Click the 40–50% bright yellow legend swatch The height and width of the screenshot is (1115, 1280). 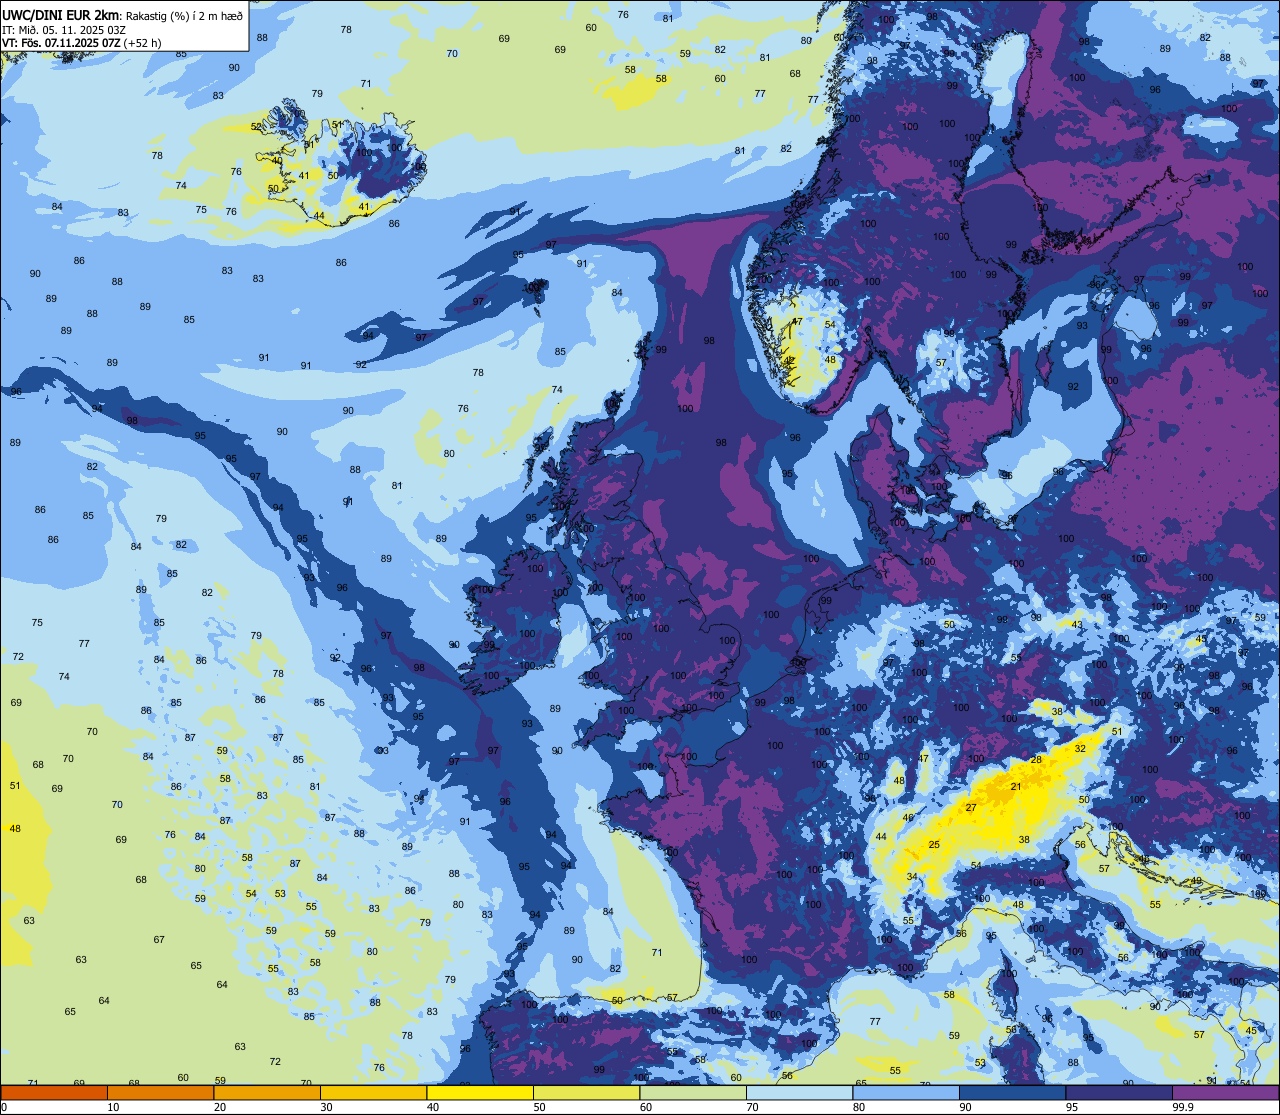pos(480,1092)
